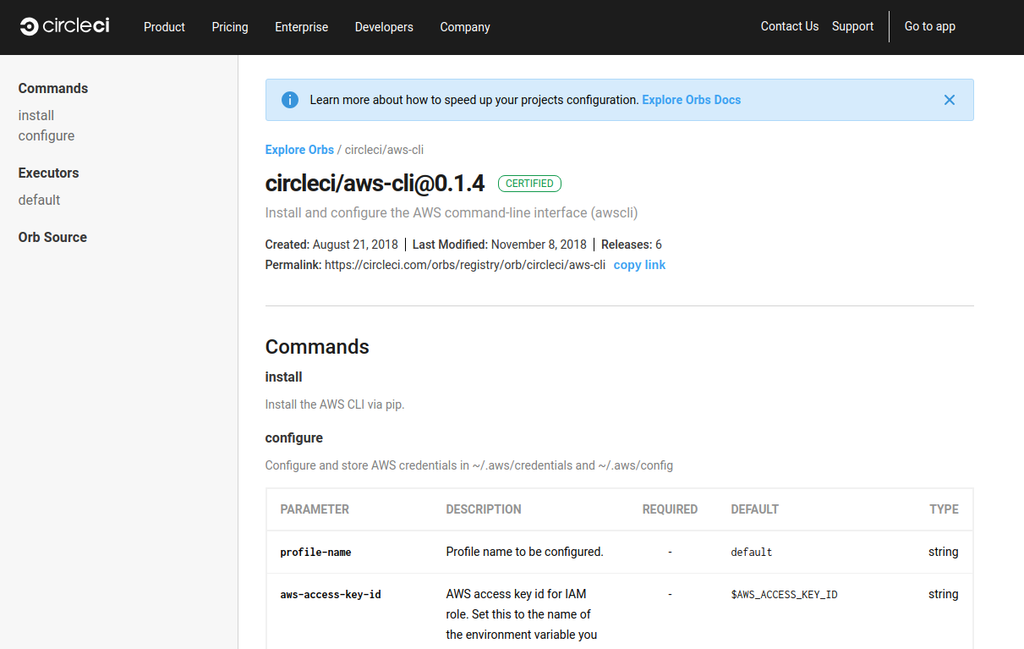Open the Product menu
The height and width of the screenshot is (649, 1024).
tap(164, 27)
